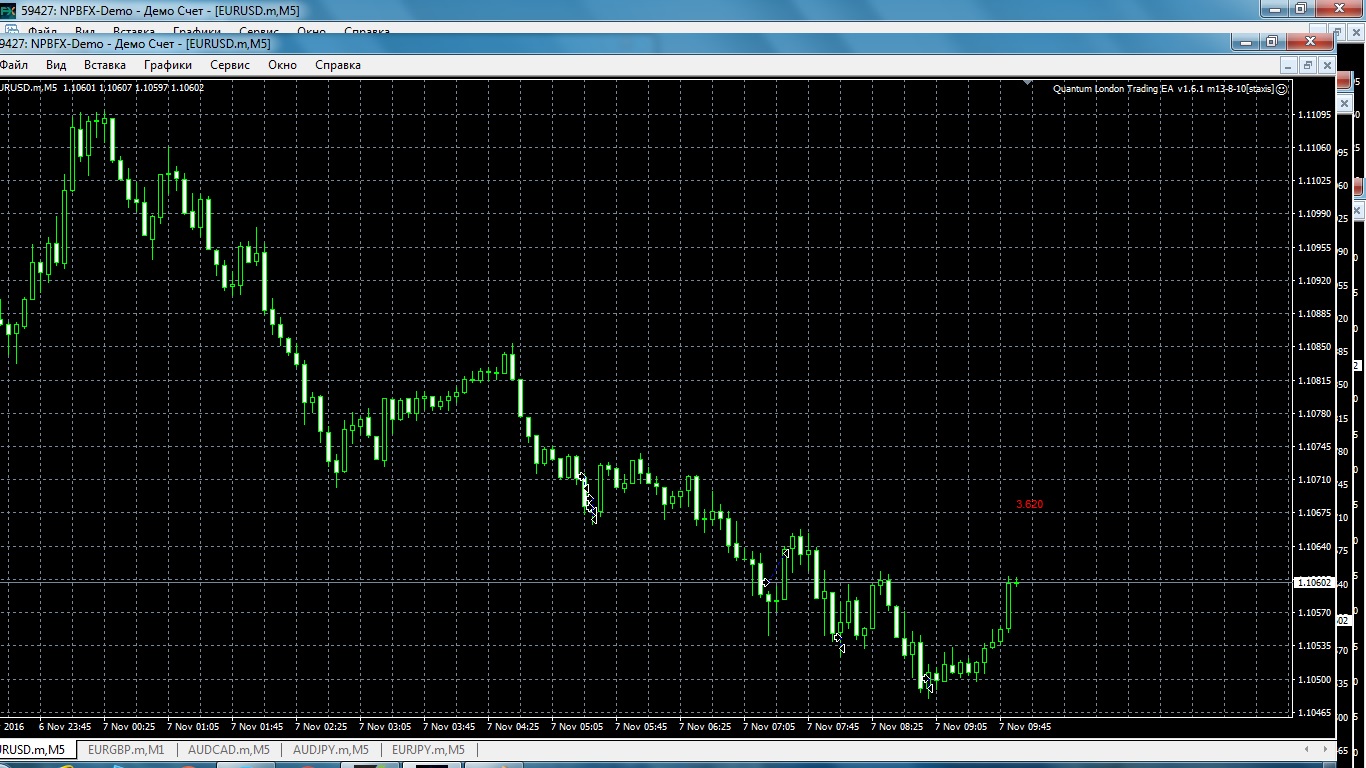Switch to the AUDJPY.m,M5 chart tab
1366x768 pixels.
[331, 749]
